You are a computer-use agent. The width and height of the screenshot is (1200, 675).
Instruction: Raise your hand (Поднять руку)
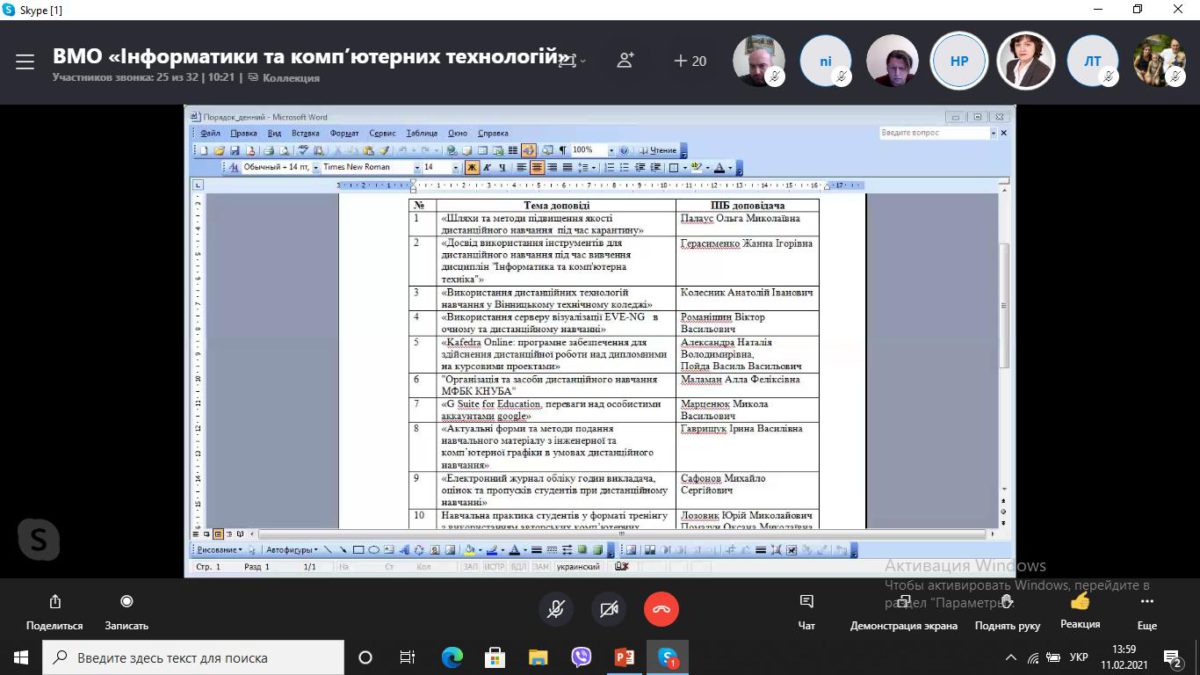[1007, 612]
